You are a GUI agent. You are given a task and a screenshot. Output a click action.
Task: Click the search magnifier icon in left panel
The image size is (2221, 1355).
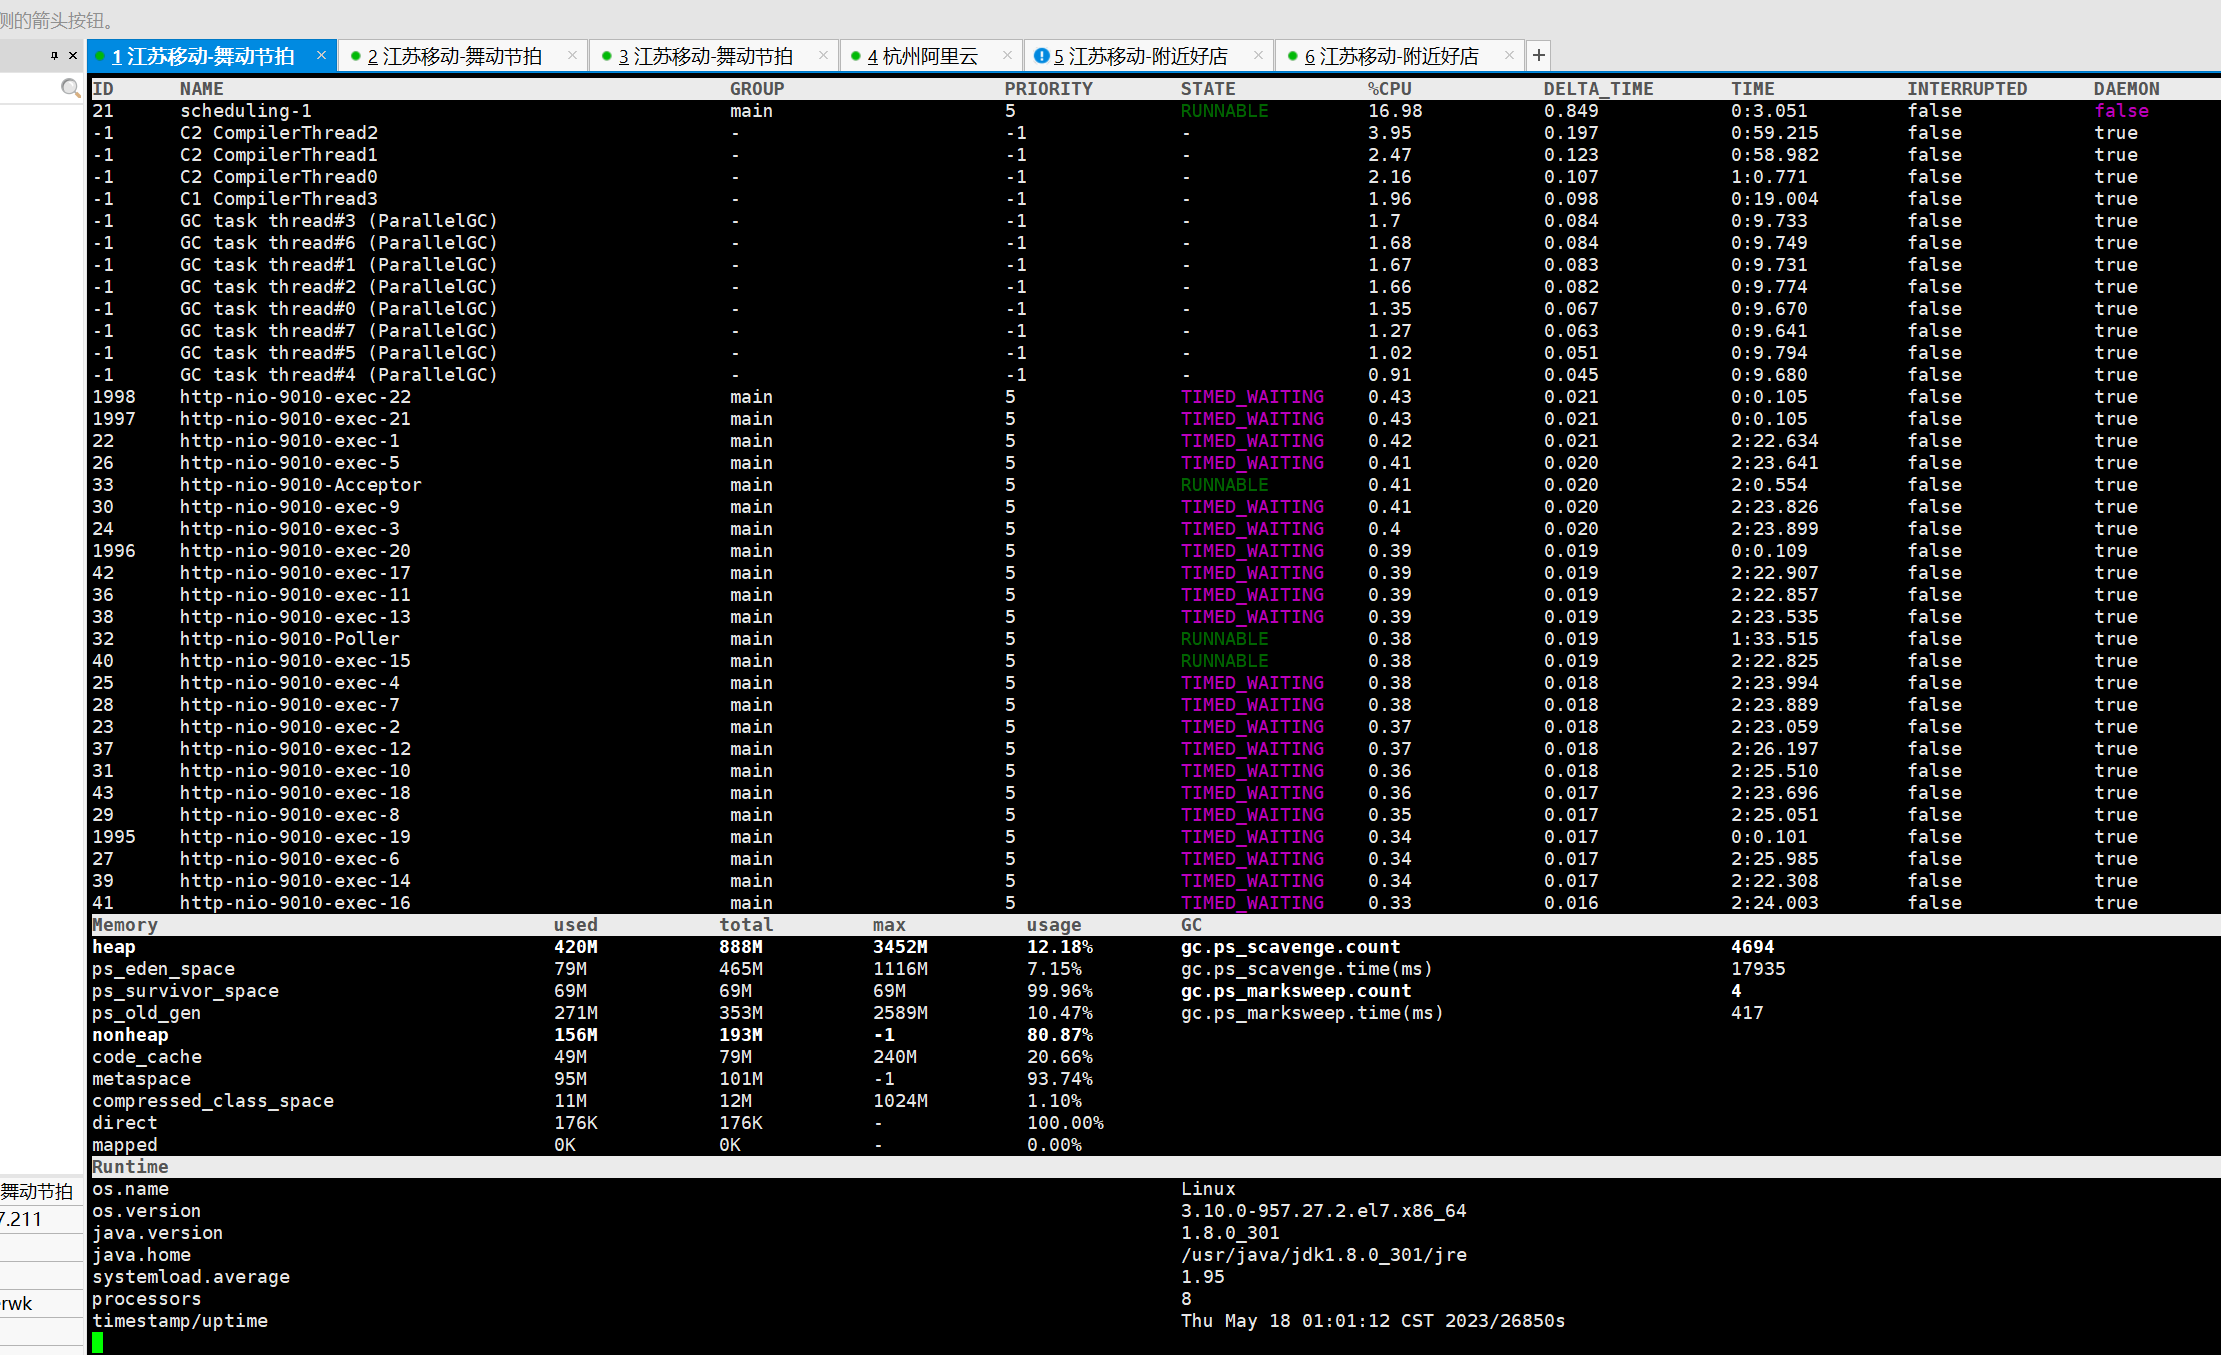pyautogui.click(x=70, y=88)
